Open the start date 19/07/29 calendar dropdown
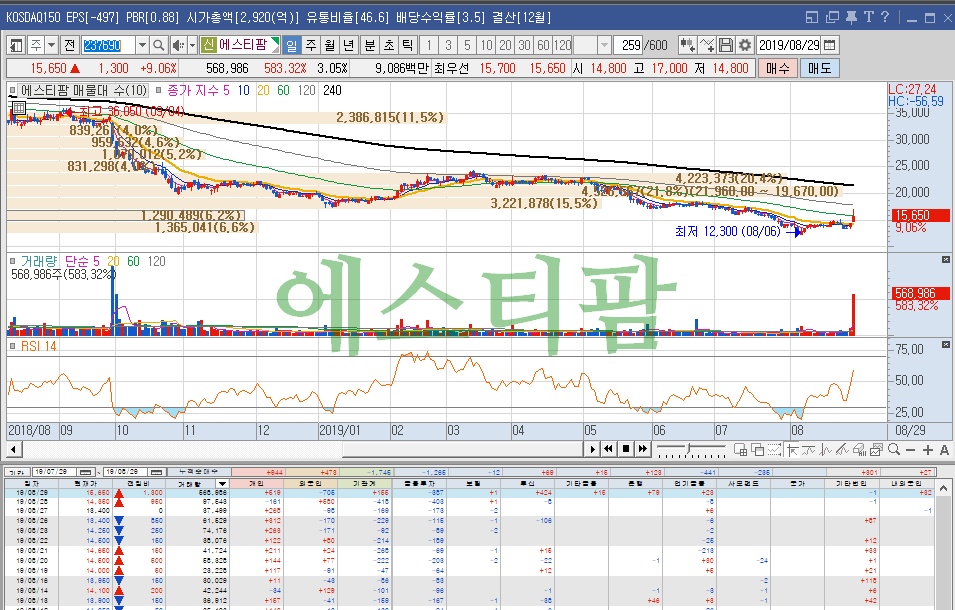The image size is (955, 610). click(85, 472)
